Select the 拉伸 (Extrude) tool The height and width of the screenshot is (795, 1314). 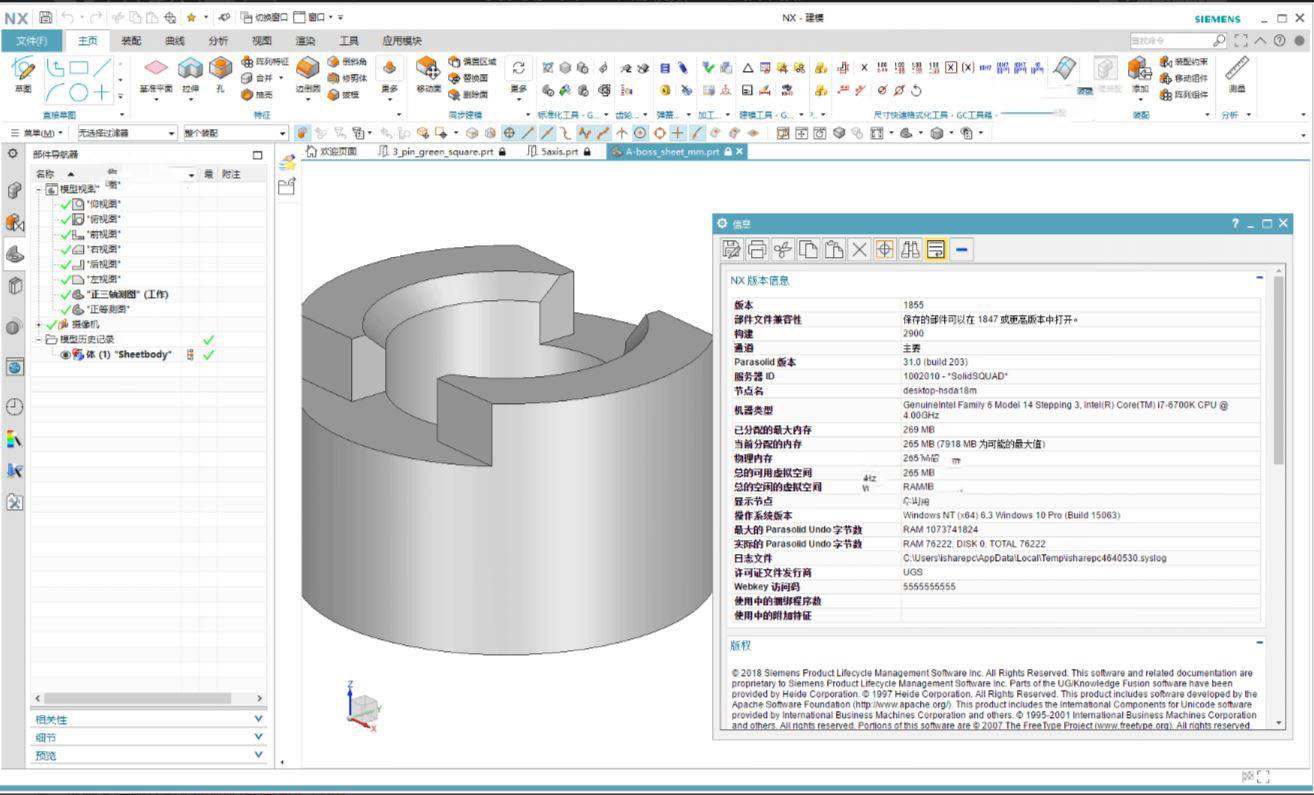point(189,72)
